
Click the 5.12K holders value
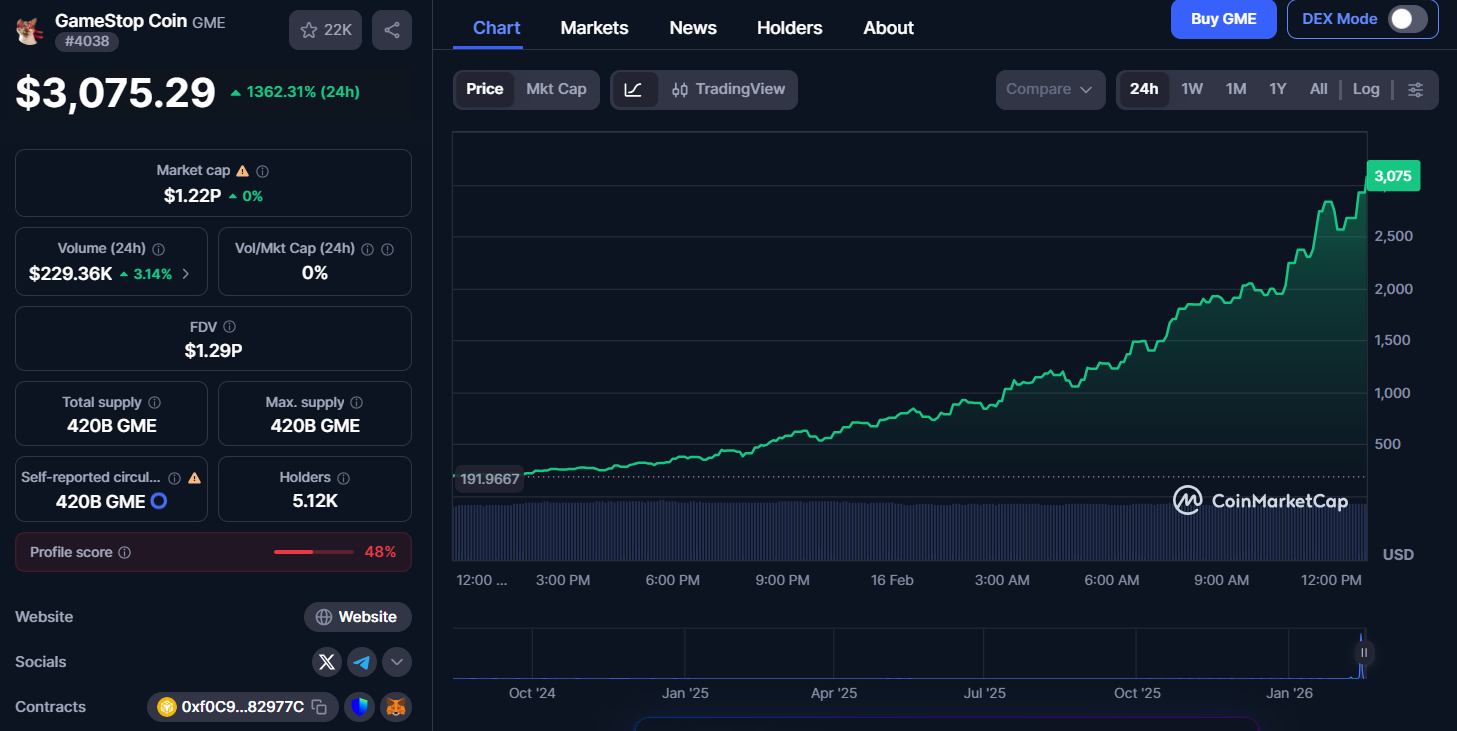[x=315, y=501]
